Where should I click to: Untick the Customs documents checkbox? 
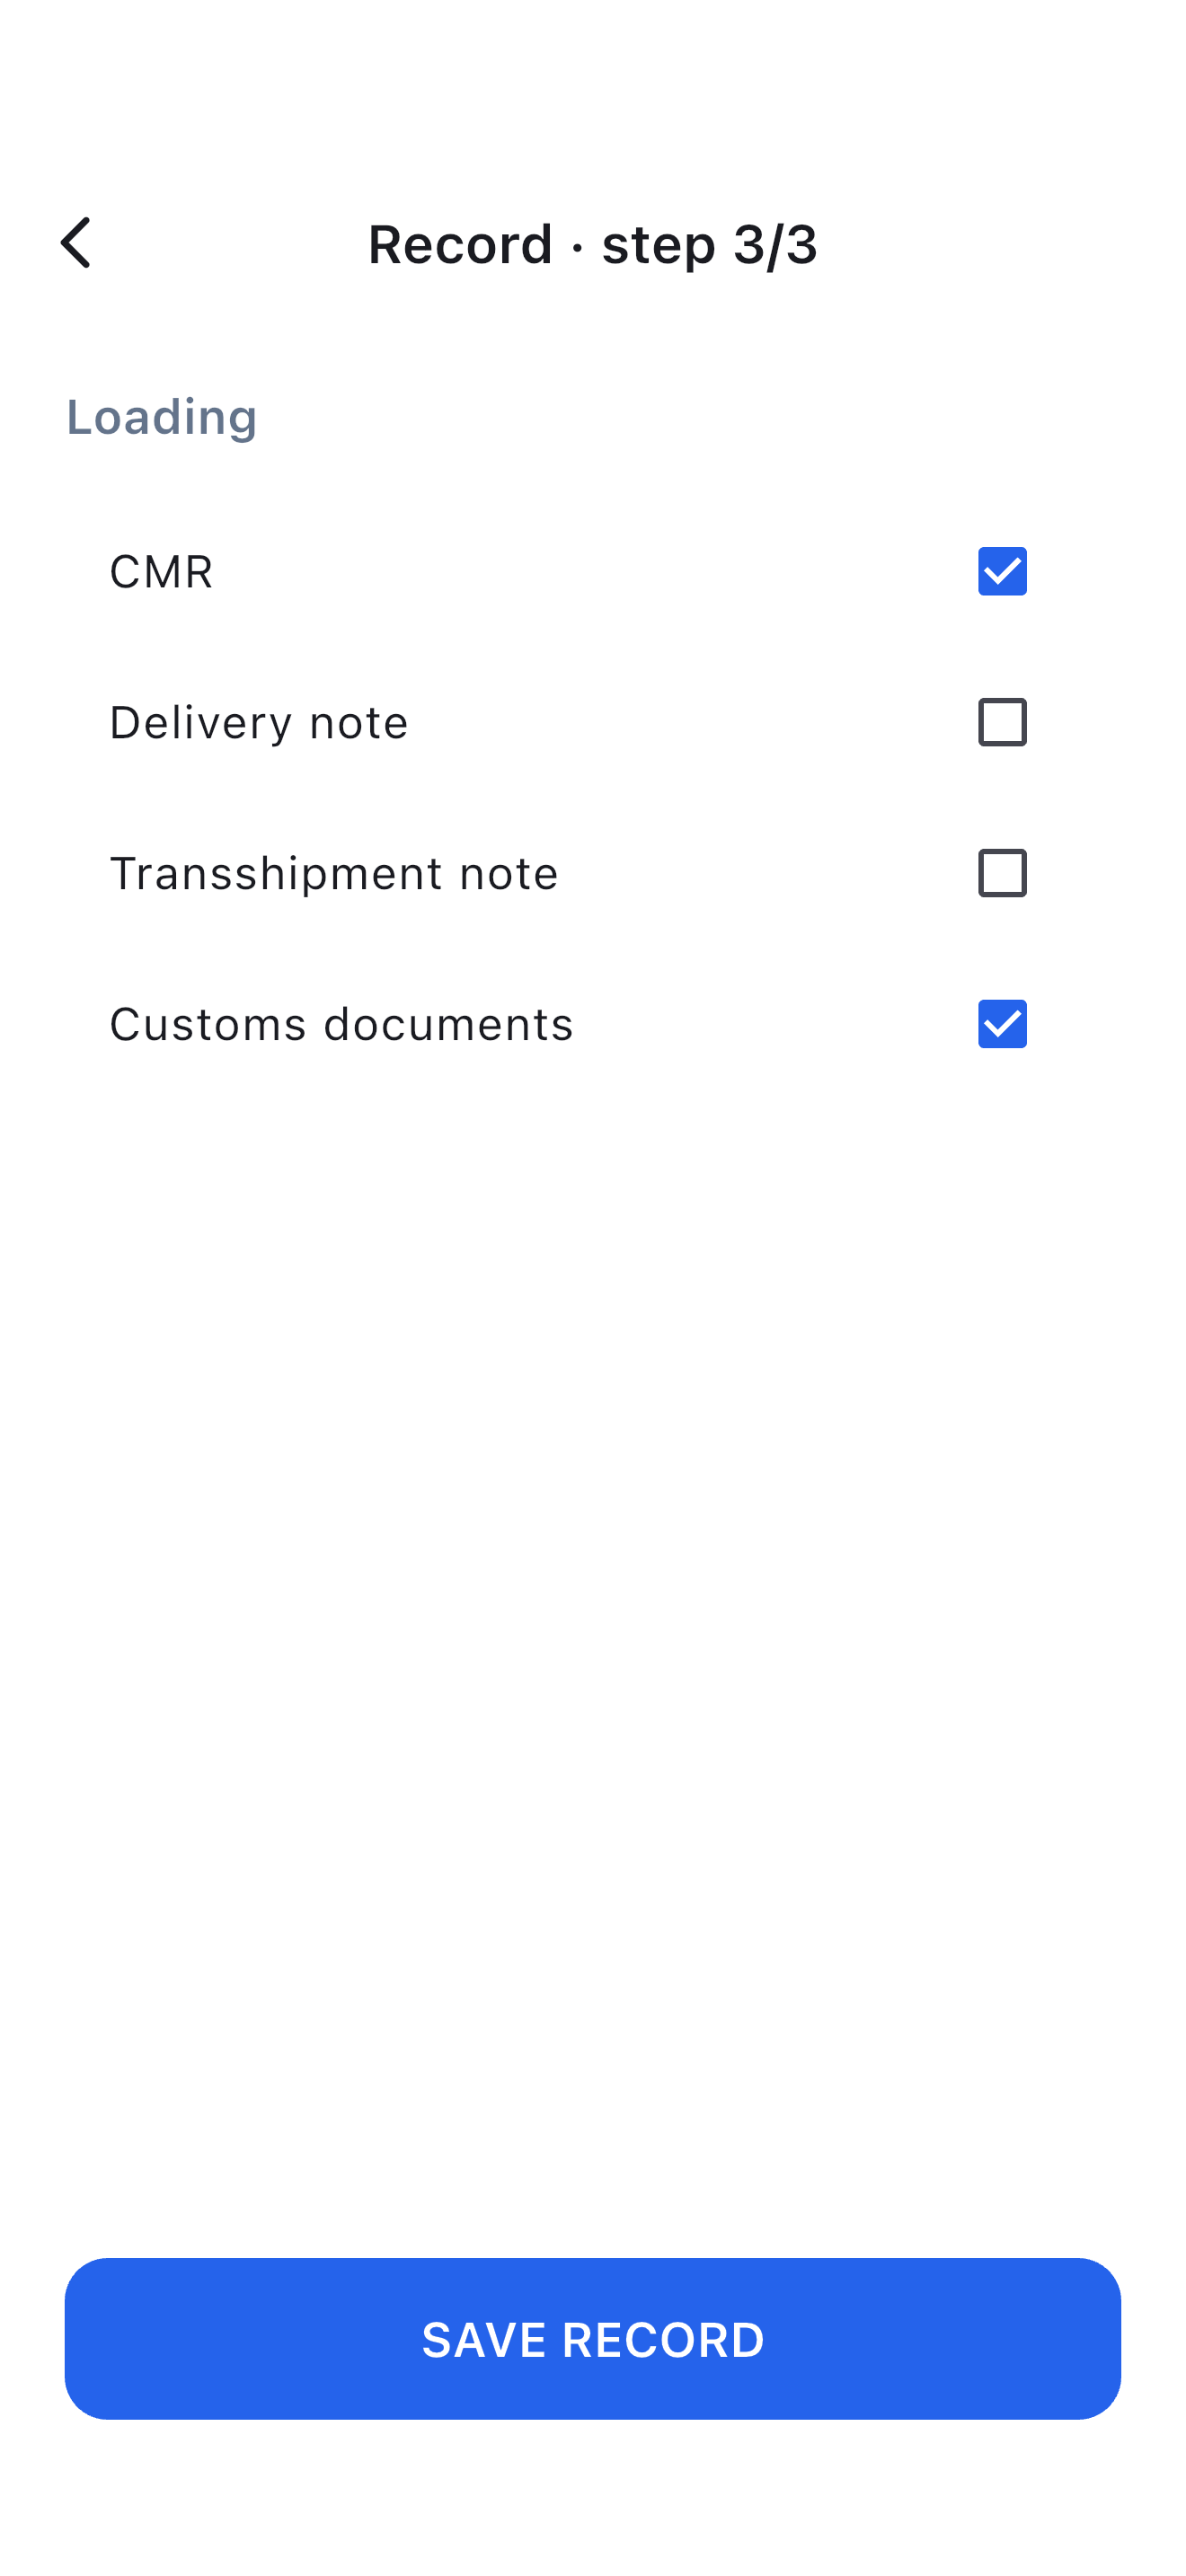(x=1002, y=1024)
